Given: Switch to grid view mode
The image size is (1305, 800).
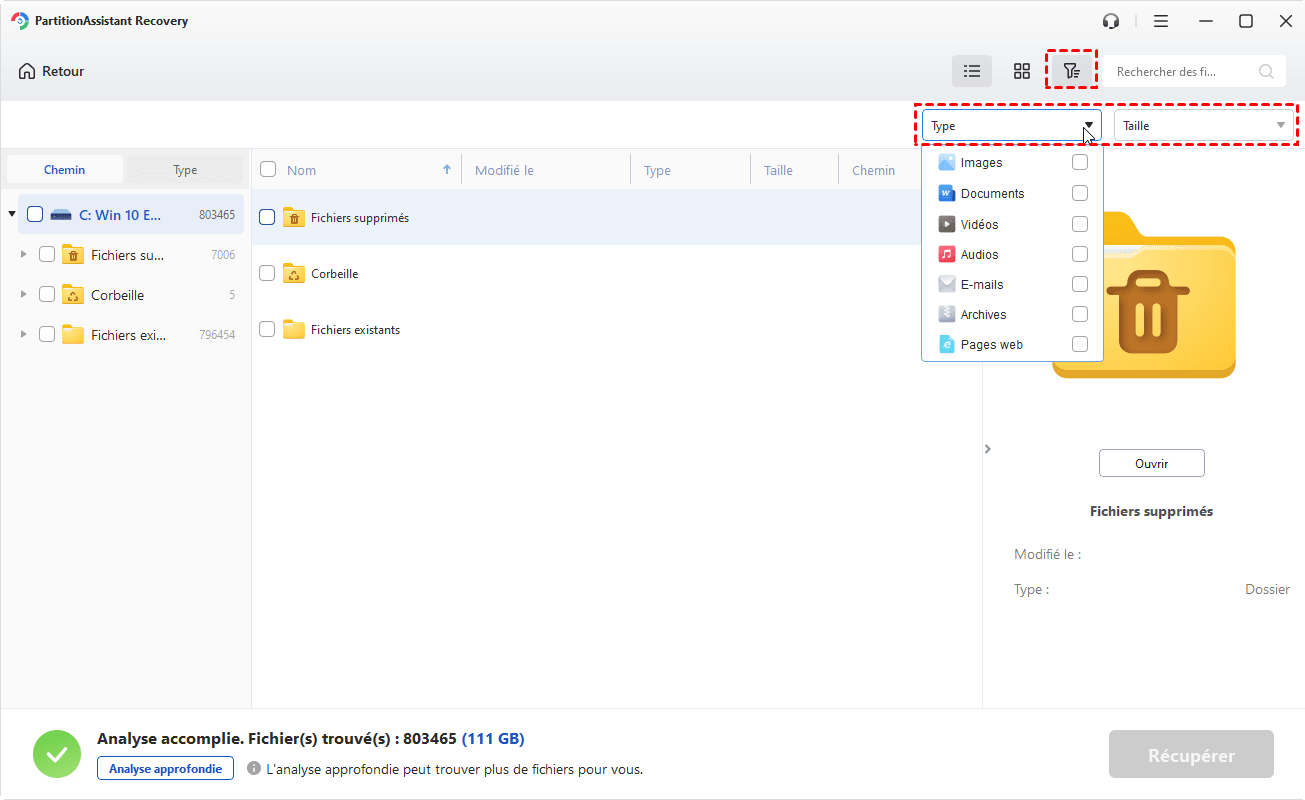Looking at the screenshot, I should (1022, 71).
